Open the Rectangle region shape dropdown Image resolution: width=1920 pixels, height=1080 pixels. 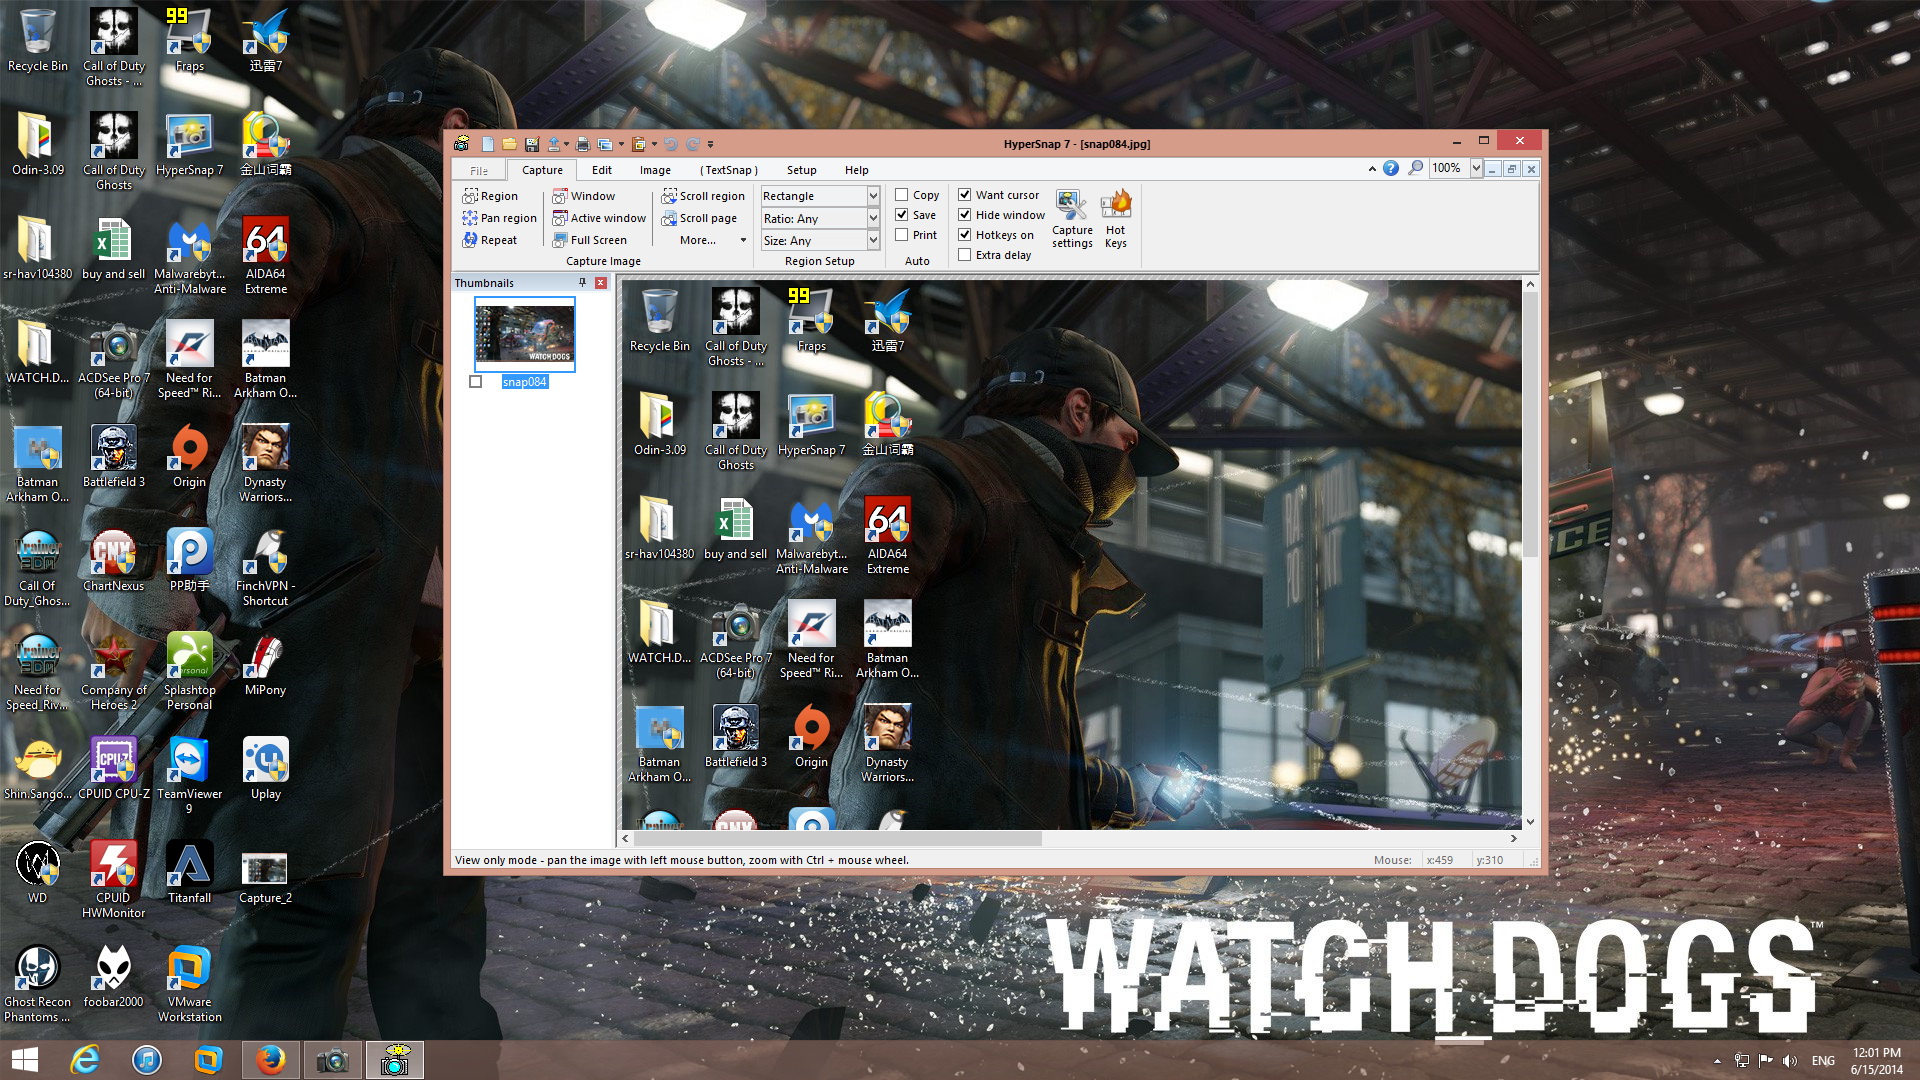pos(873,196)
